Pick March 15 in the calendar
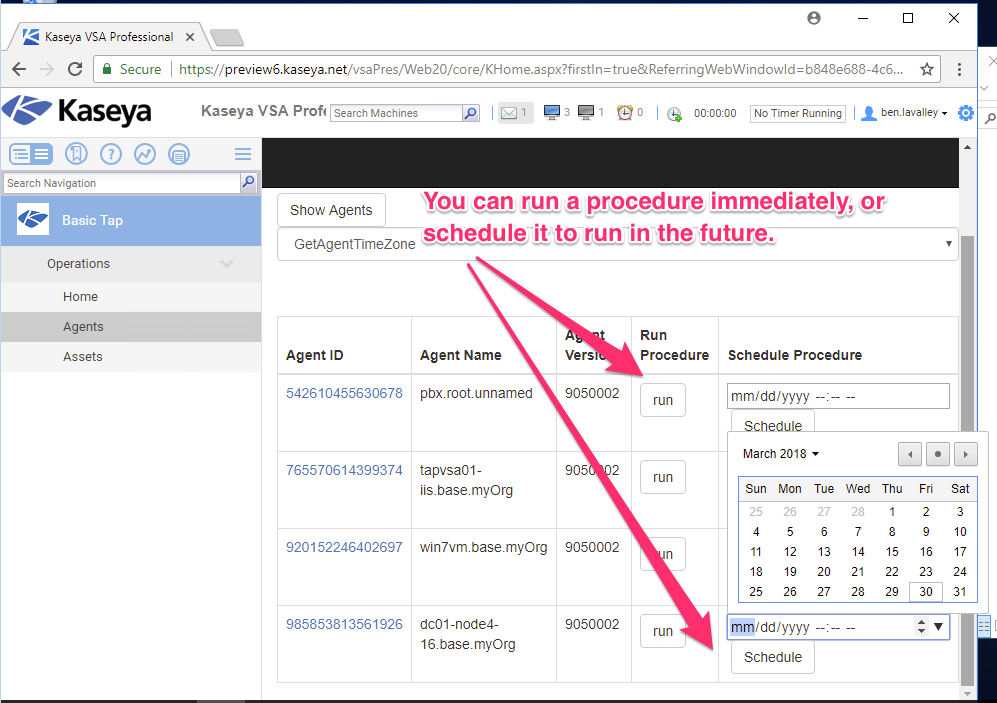The image size is (997, 703). pos(892,552)
